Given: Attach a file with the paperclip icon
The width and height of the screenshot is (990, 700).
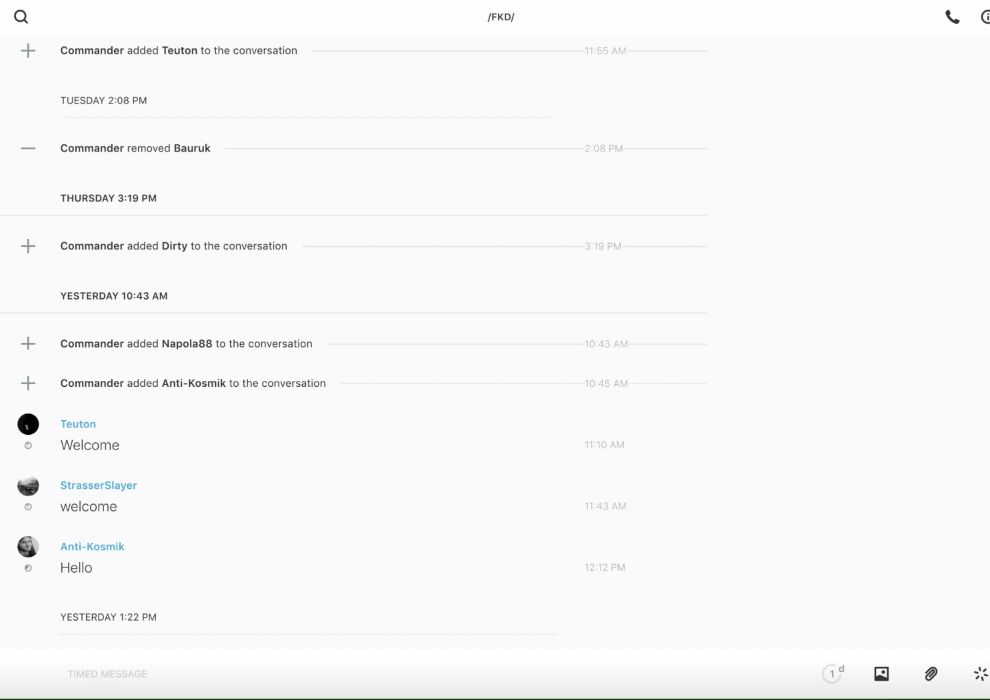Looking at the screenshot, I should point(931,674).
